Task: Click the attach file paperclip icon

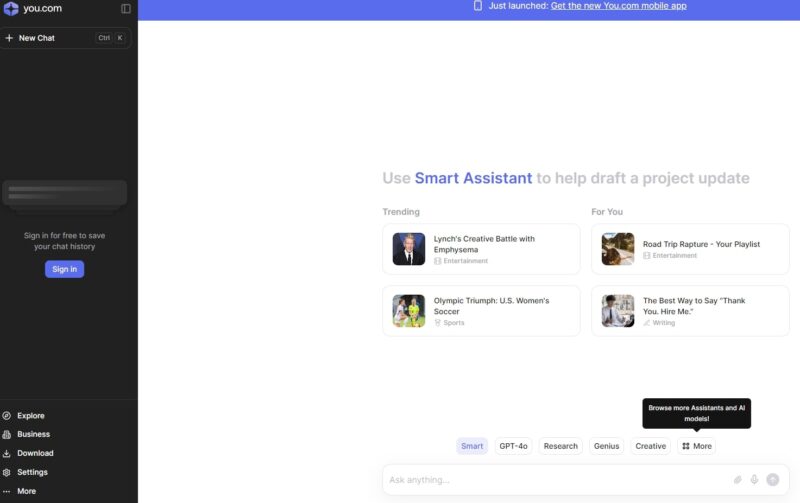Action: click(x=738, y=480)
